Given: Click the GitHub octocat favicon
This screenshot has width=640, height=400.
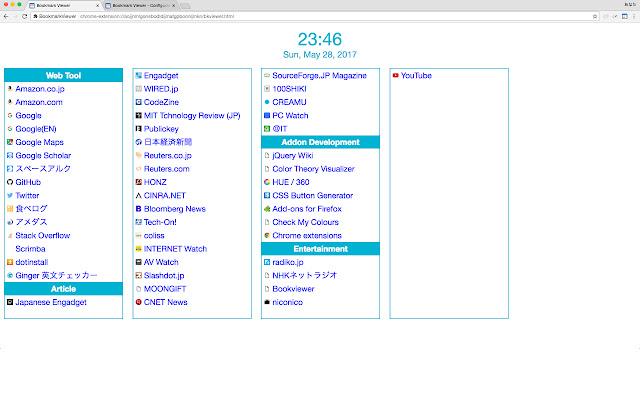Looking at the screenshot, I should click(10, 182).
